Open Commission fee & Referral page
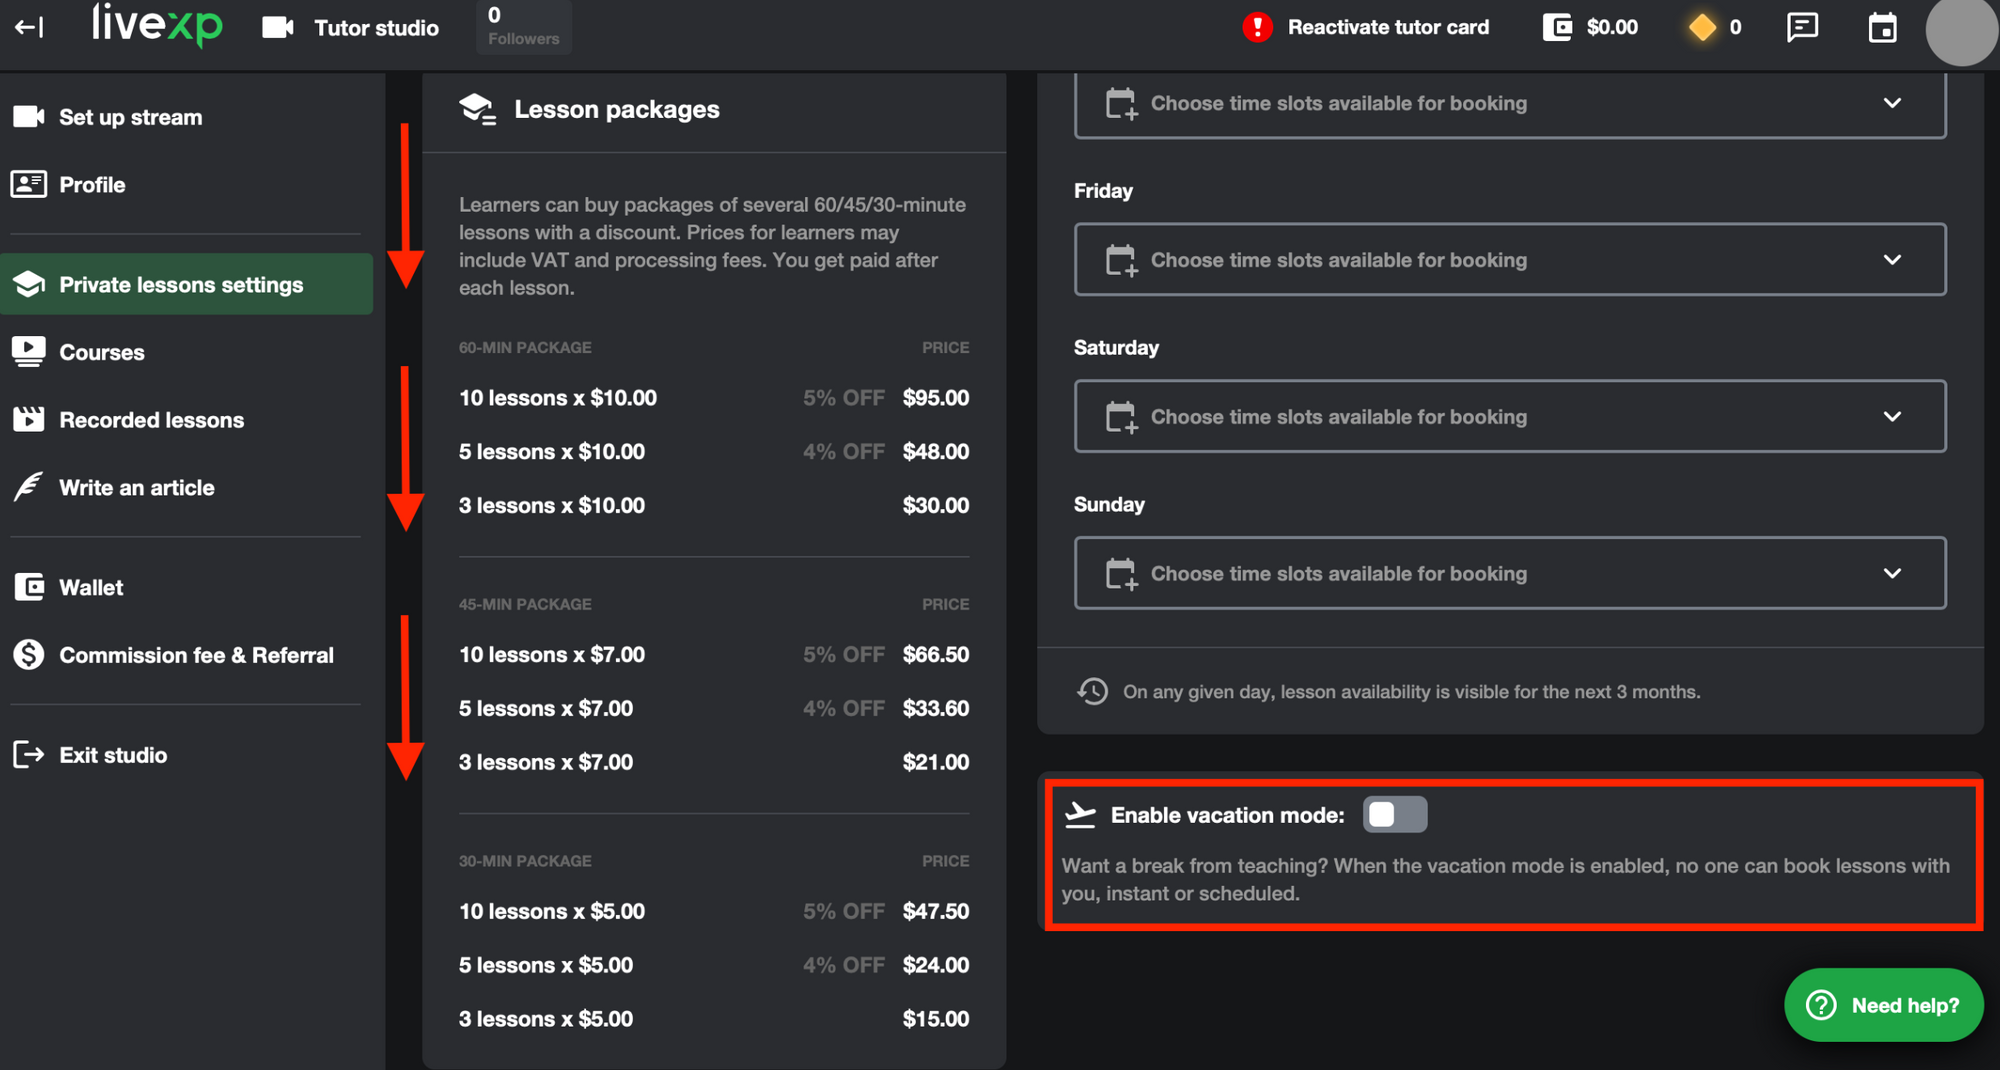 click(x=196, y=655)
